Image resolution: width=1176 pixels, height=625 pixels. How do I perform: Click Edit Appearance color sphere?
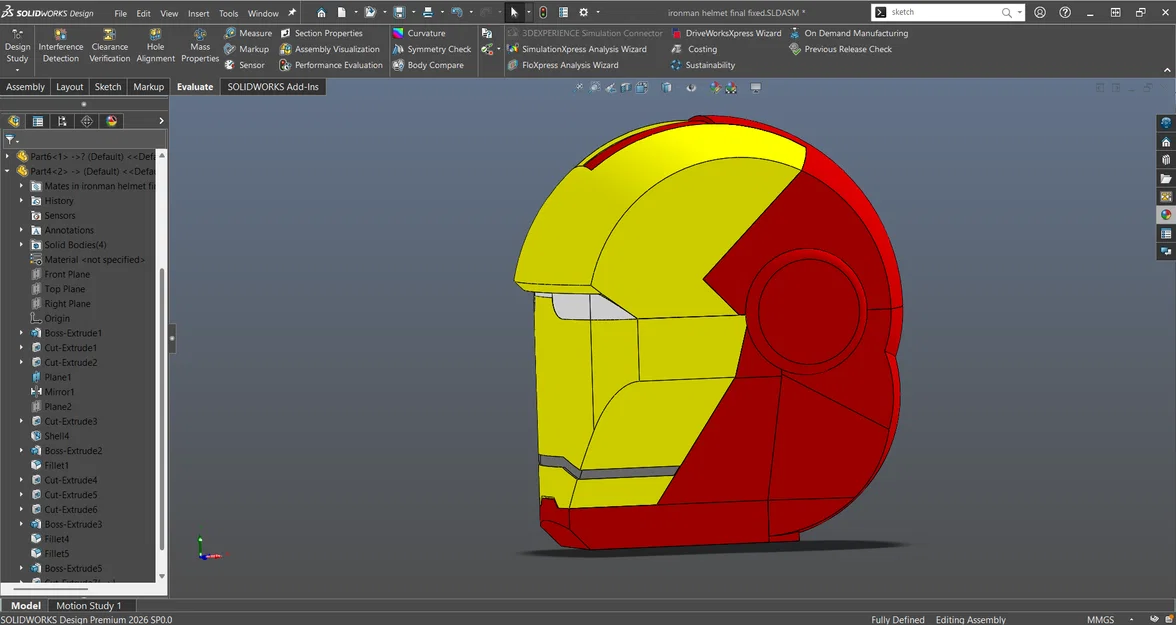click(x=713, y=87)
